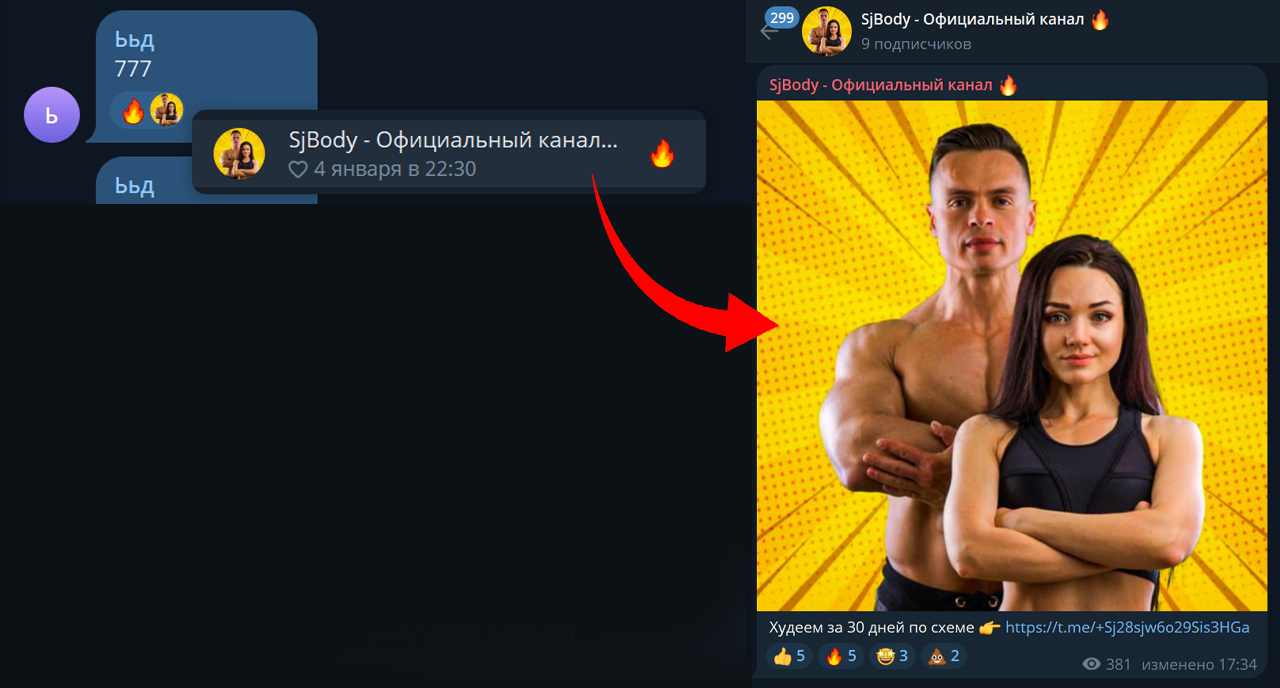Click heart icon beside "4 января в 22:30"
Image resolution: width=1280 pixels, height=688 pixels.
click(298, 170)
